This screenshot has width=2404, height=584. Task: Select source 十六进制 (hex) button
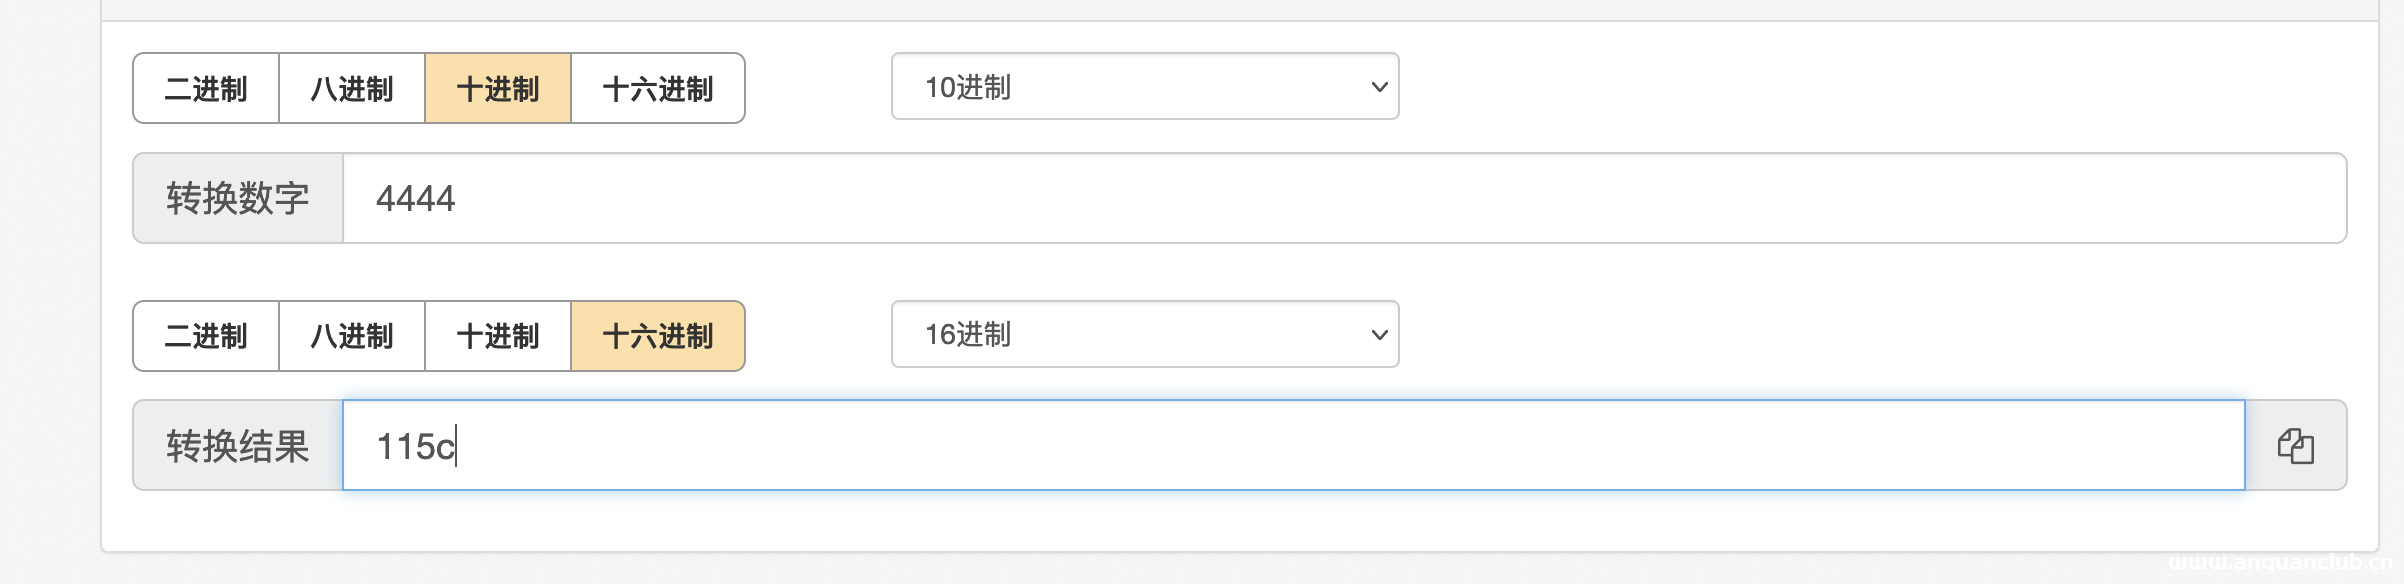(x=658, y=89)
